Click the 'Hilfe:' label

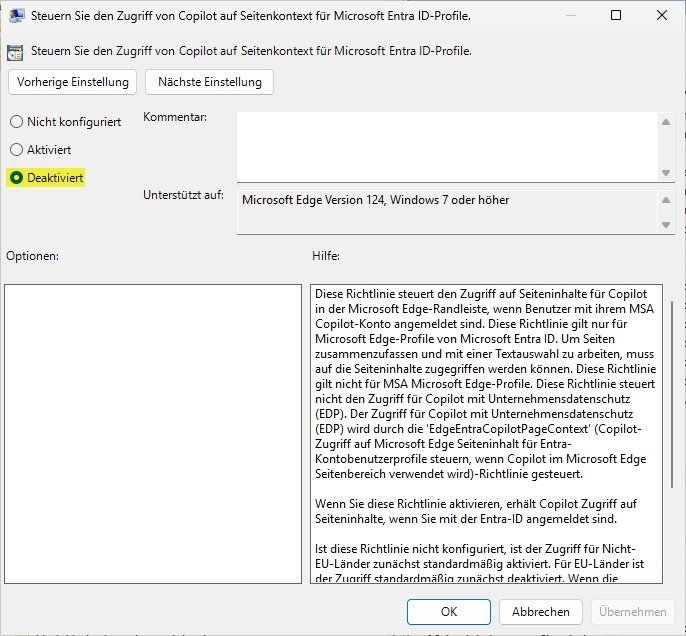[x=326, y=256]
